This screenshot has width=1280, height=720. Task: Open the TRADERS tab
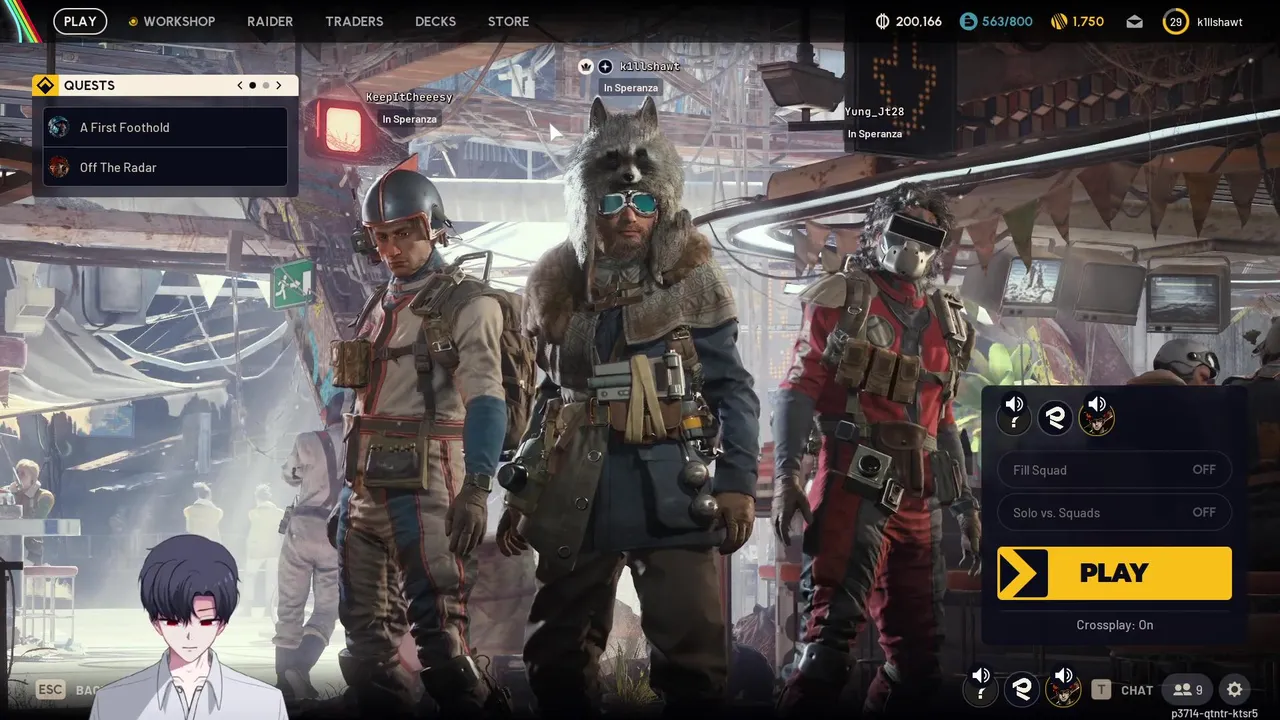tap(354, 21)
